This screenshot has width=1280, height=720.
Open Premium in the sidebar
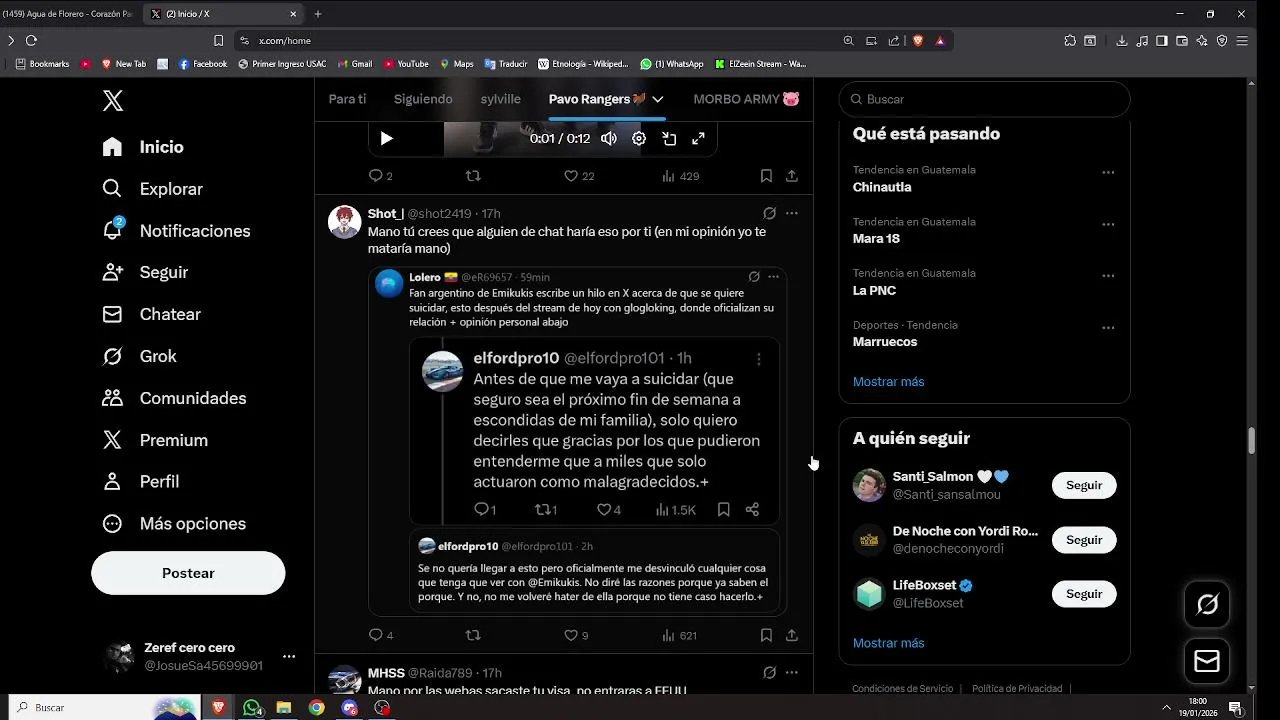coord(155,440)
